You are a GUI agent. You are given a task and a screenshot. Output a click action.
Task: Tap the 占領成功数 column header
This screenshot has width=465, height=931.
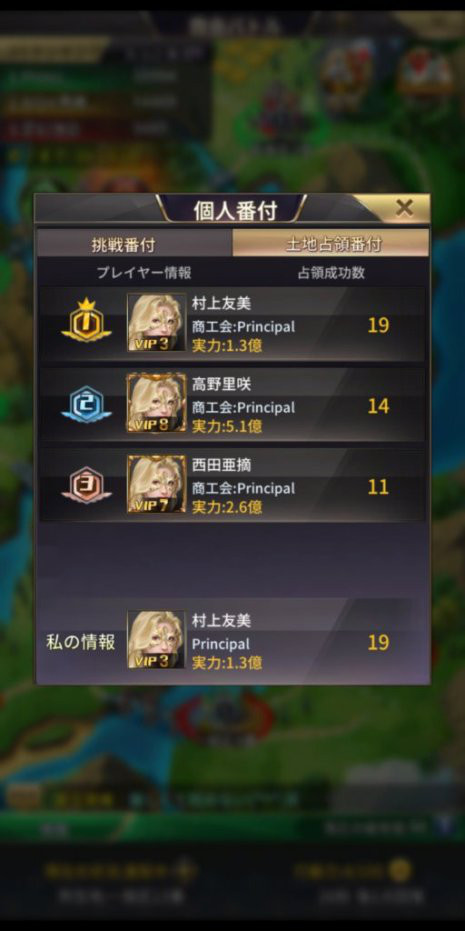pyautogui.click(x=331, y=273)
